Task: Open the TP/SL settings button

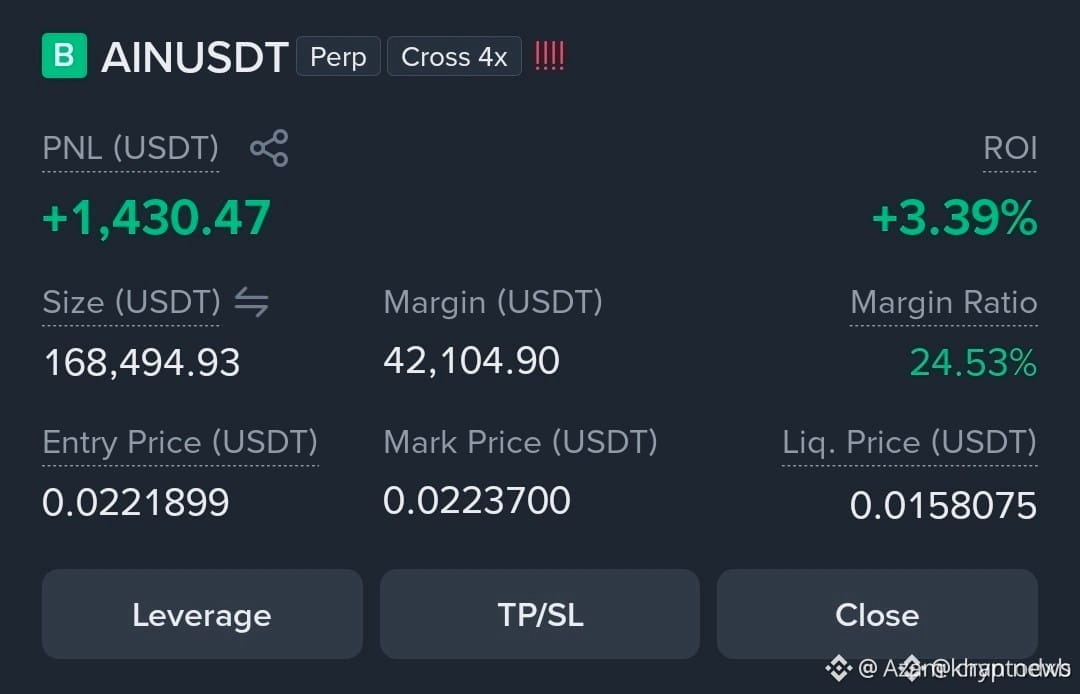Action: click(540, 614)
